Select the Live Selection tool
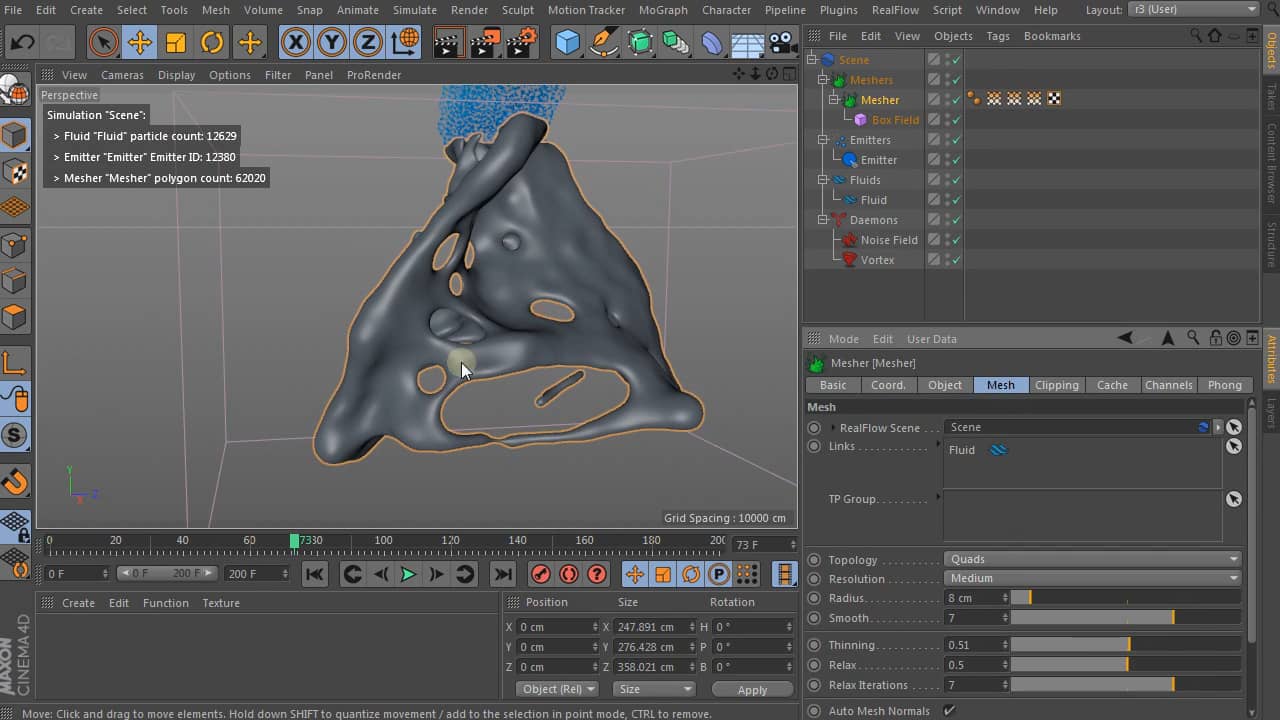The height and width of the screenshot is (720, 1280). 102,43
